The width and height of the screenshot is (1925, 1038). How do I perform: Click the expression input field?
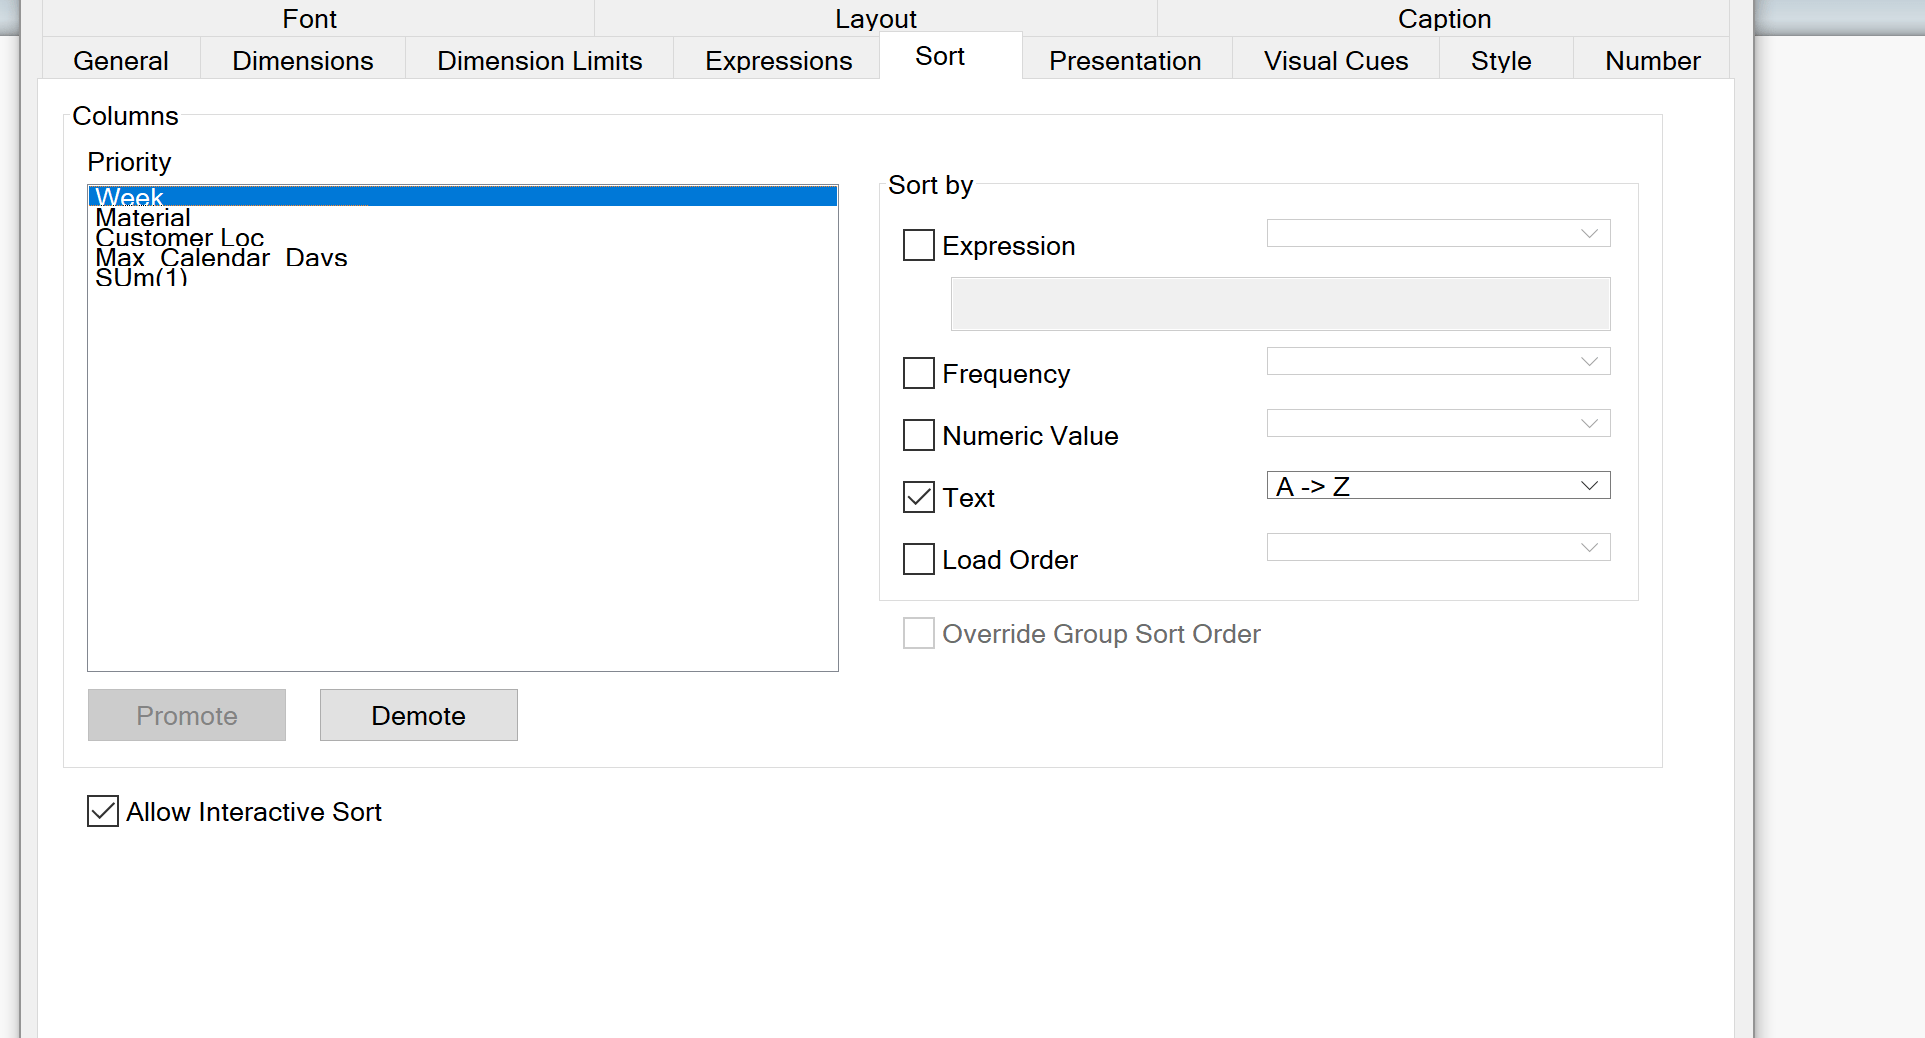pos(1280,304)
